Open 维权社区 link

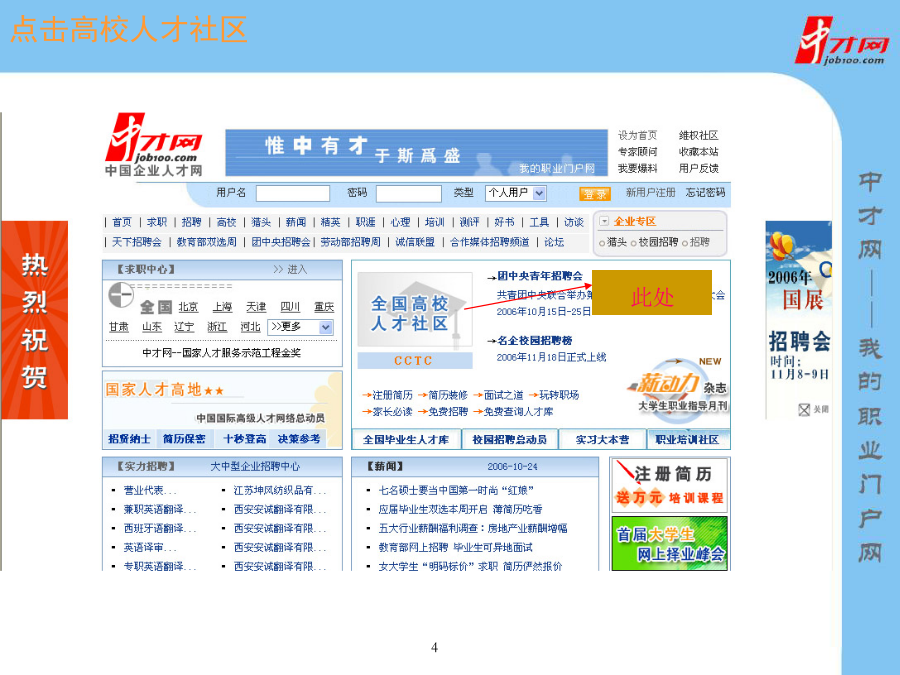[699, 135]
